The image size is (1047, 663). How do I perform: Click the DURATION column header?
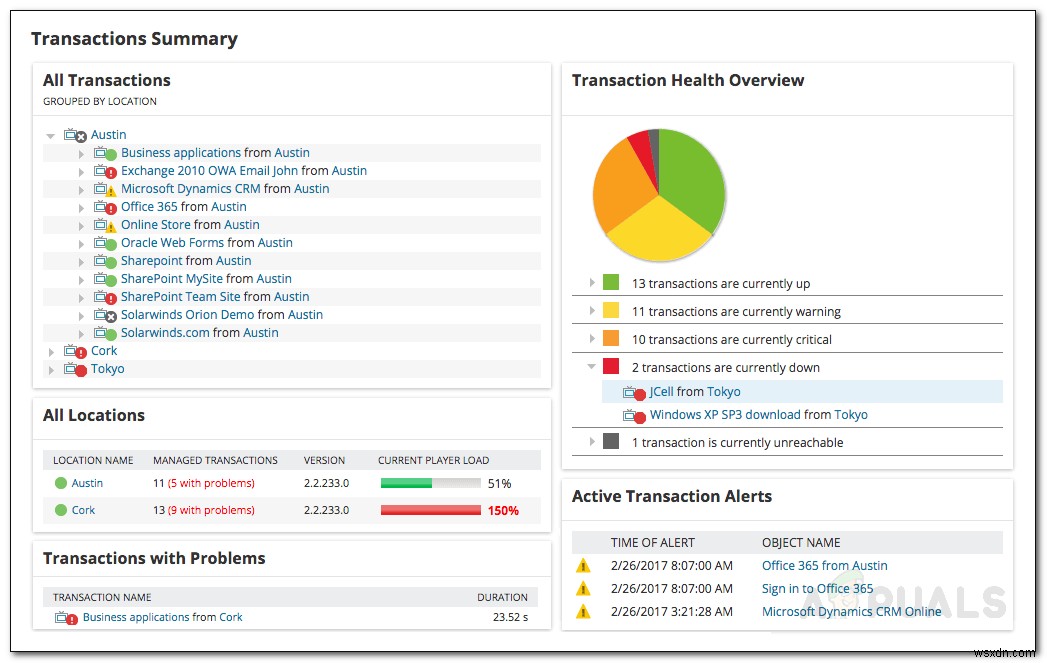tap(502, 598)
